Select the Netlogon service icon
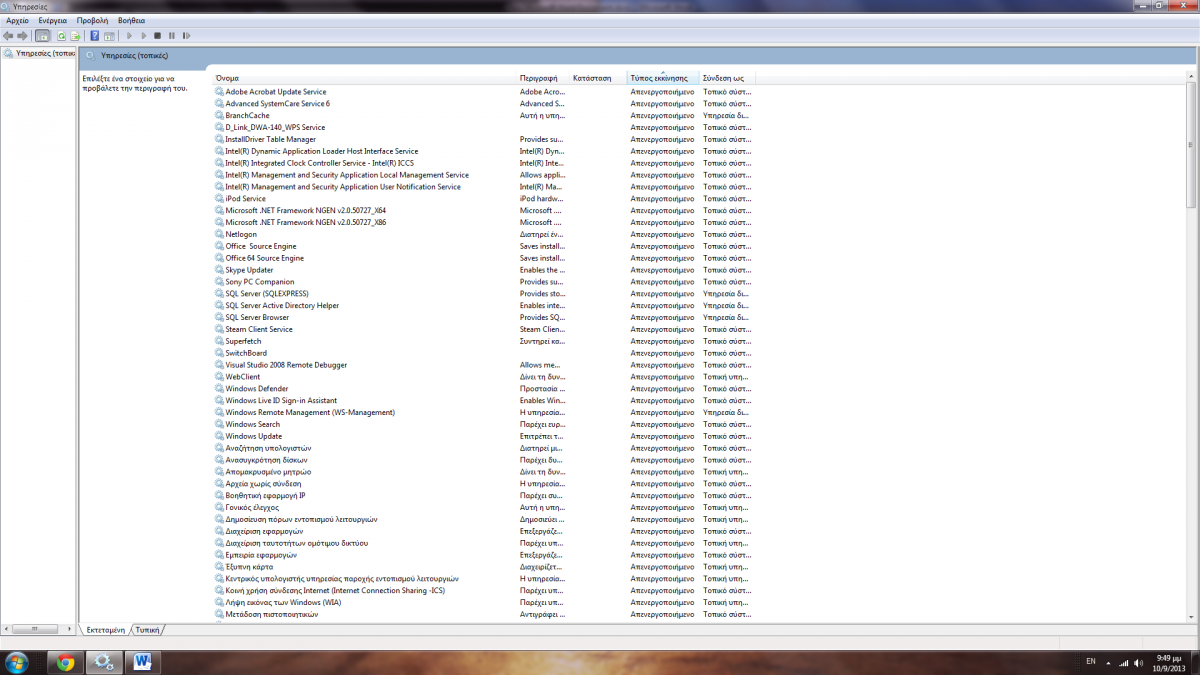The image size is (1200, 675). point(219,234)
